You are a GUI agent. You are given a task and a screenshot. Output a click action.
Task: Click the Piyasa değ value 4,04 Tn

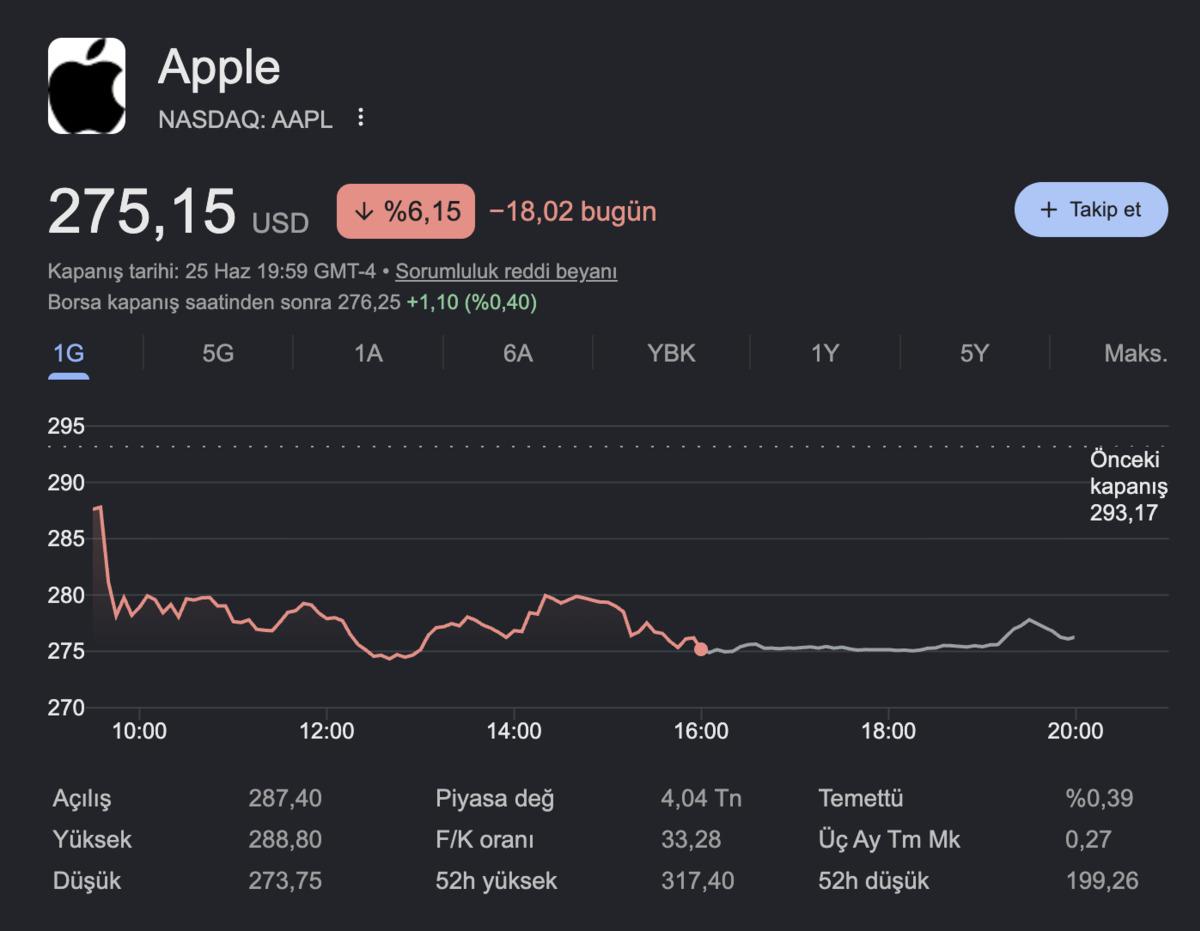[701, 799]
